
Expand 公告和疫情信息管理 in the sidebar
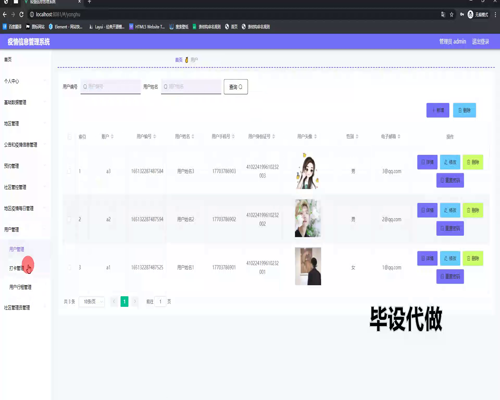(25, 145)
